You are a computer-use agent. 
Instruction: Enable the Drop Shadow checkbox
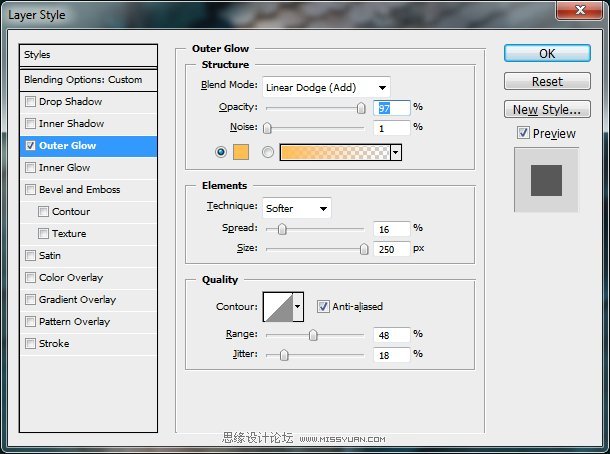(x=30, y=102)
